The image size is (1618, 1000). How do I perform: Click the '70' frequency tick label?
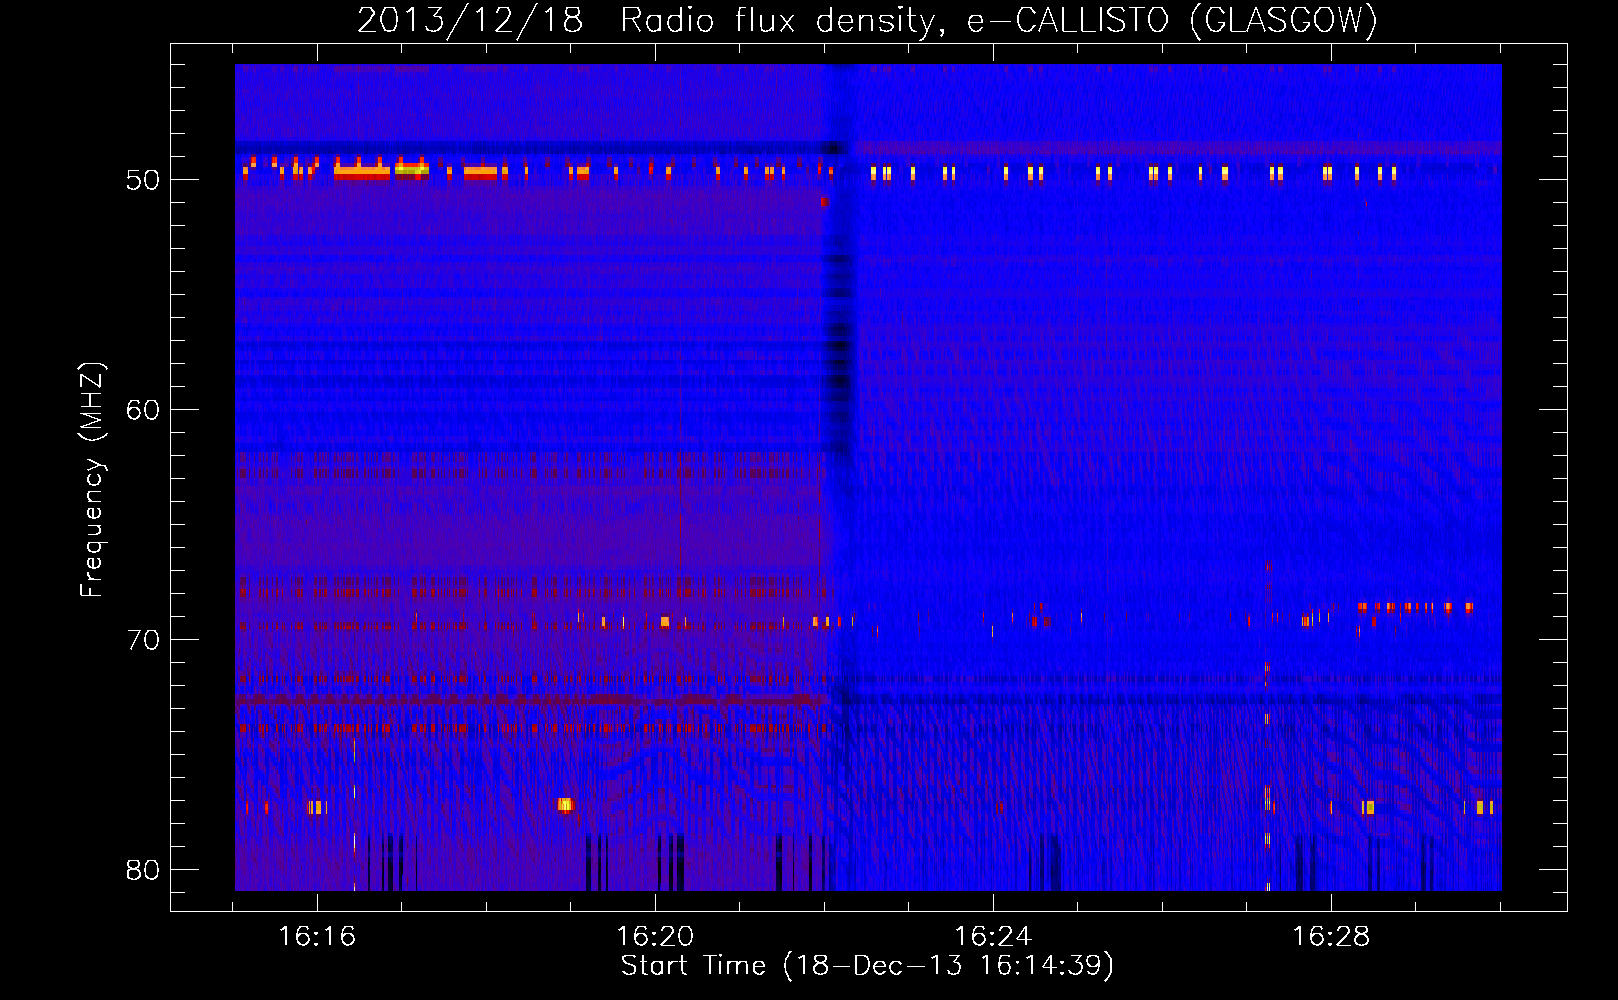click(143, 640)
